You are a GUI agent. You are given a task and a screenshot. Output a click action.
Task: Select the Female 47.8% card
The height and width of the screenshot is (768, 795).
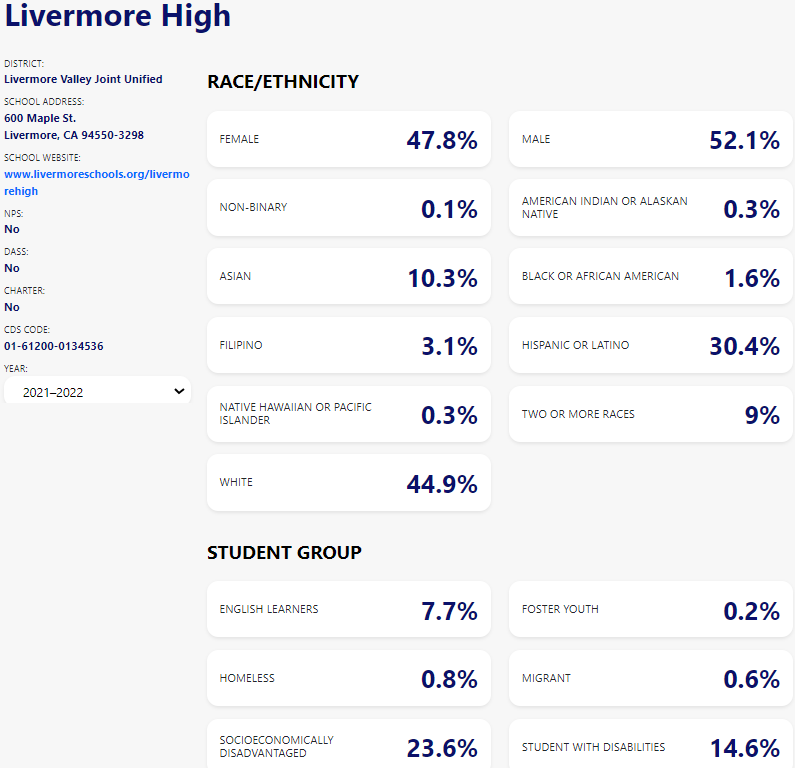coord(348,139)
